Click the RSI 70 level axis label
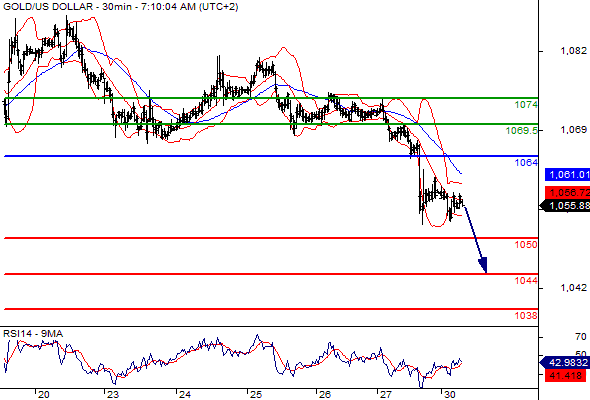590x400 pixels. (581, 337)
